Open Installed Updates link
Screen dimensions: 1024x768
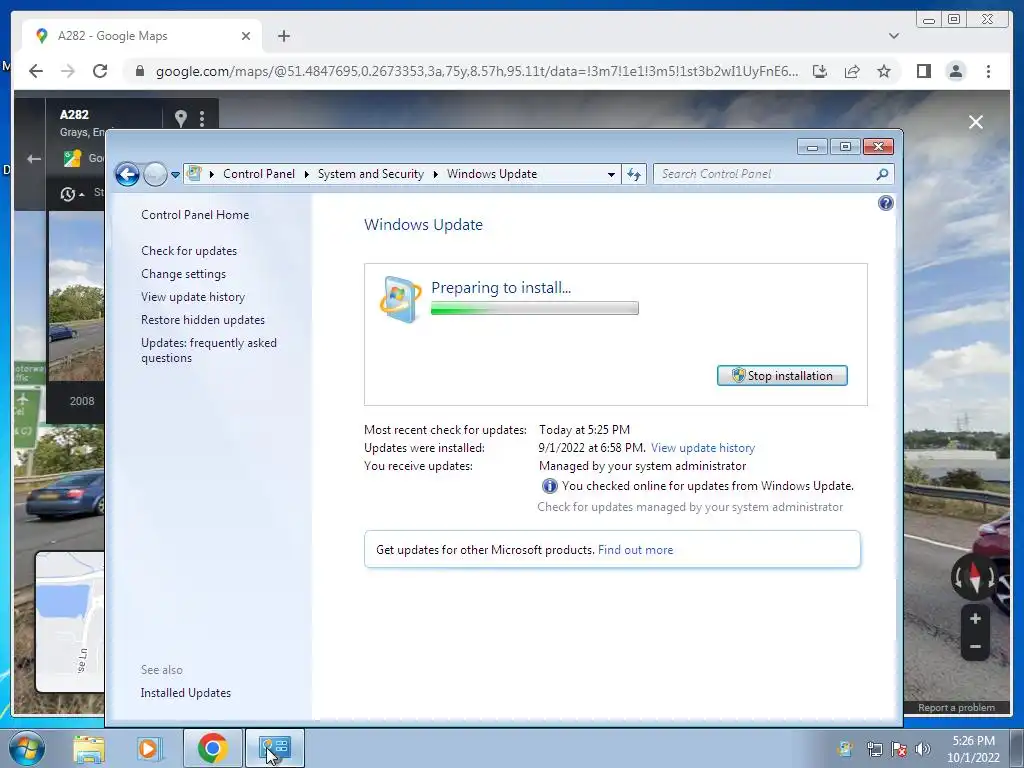pyautogui.click(x=185, y=693)
